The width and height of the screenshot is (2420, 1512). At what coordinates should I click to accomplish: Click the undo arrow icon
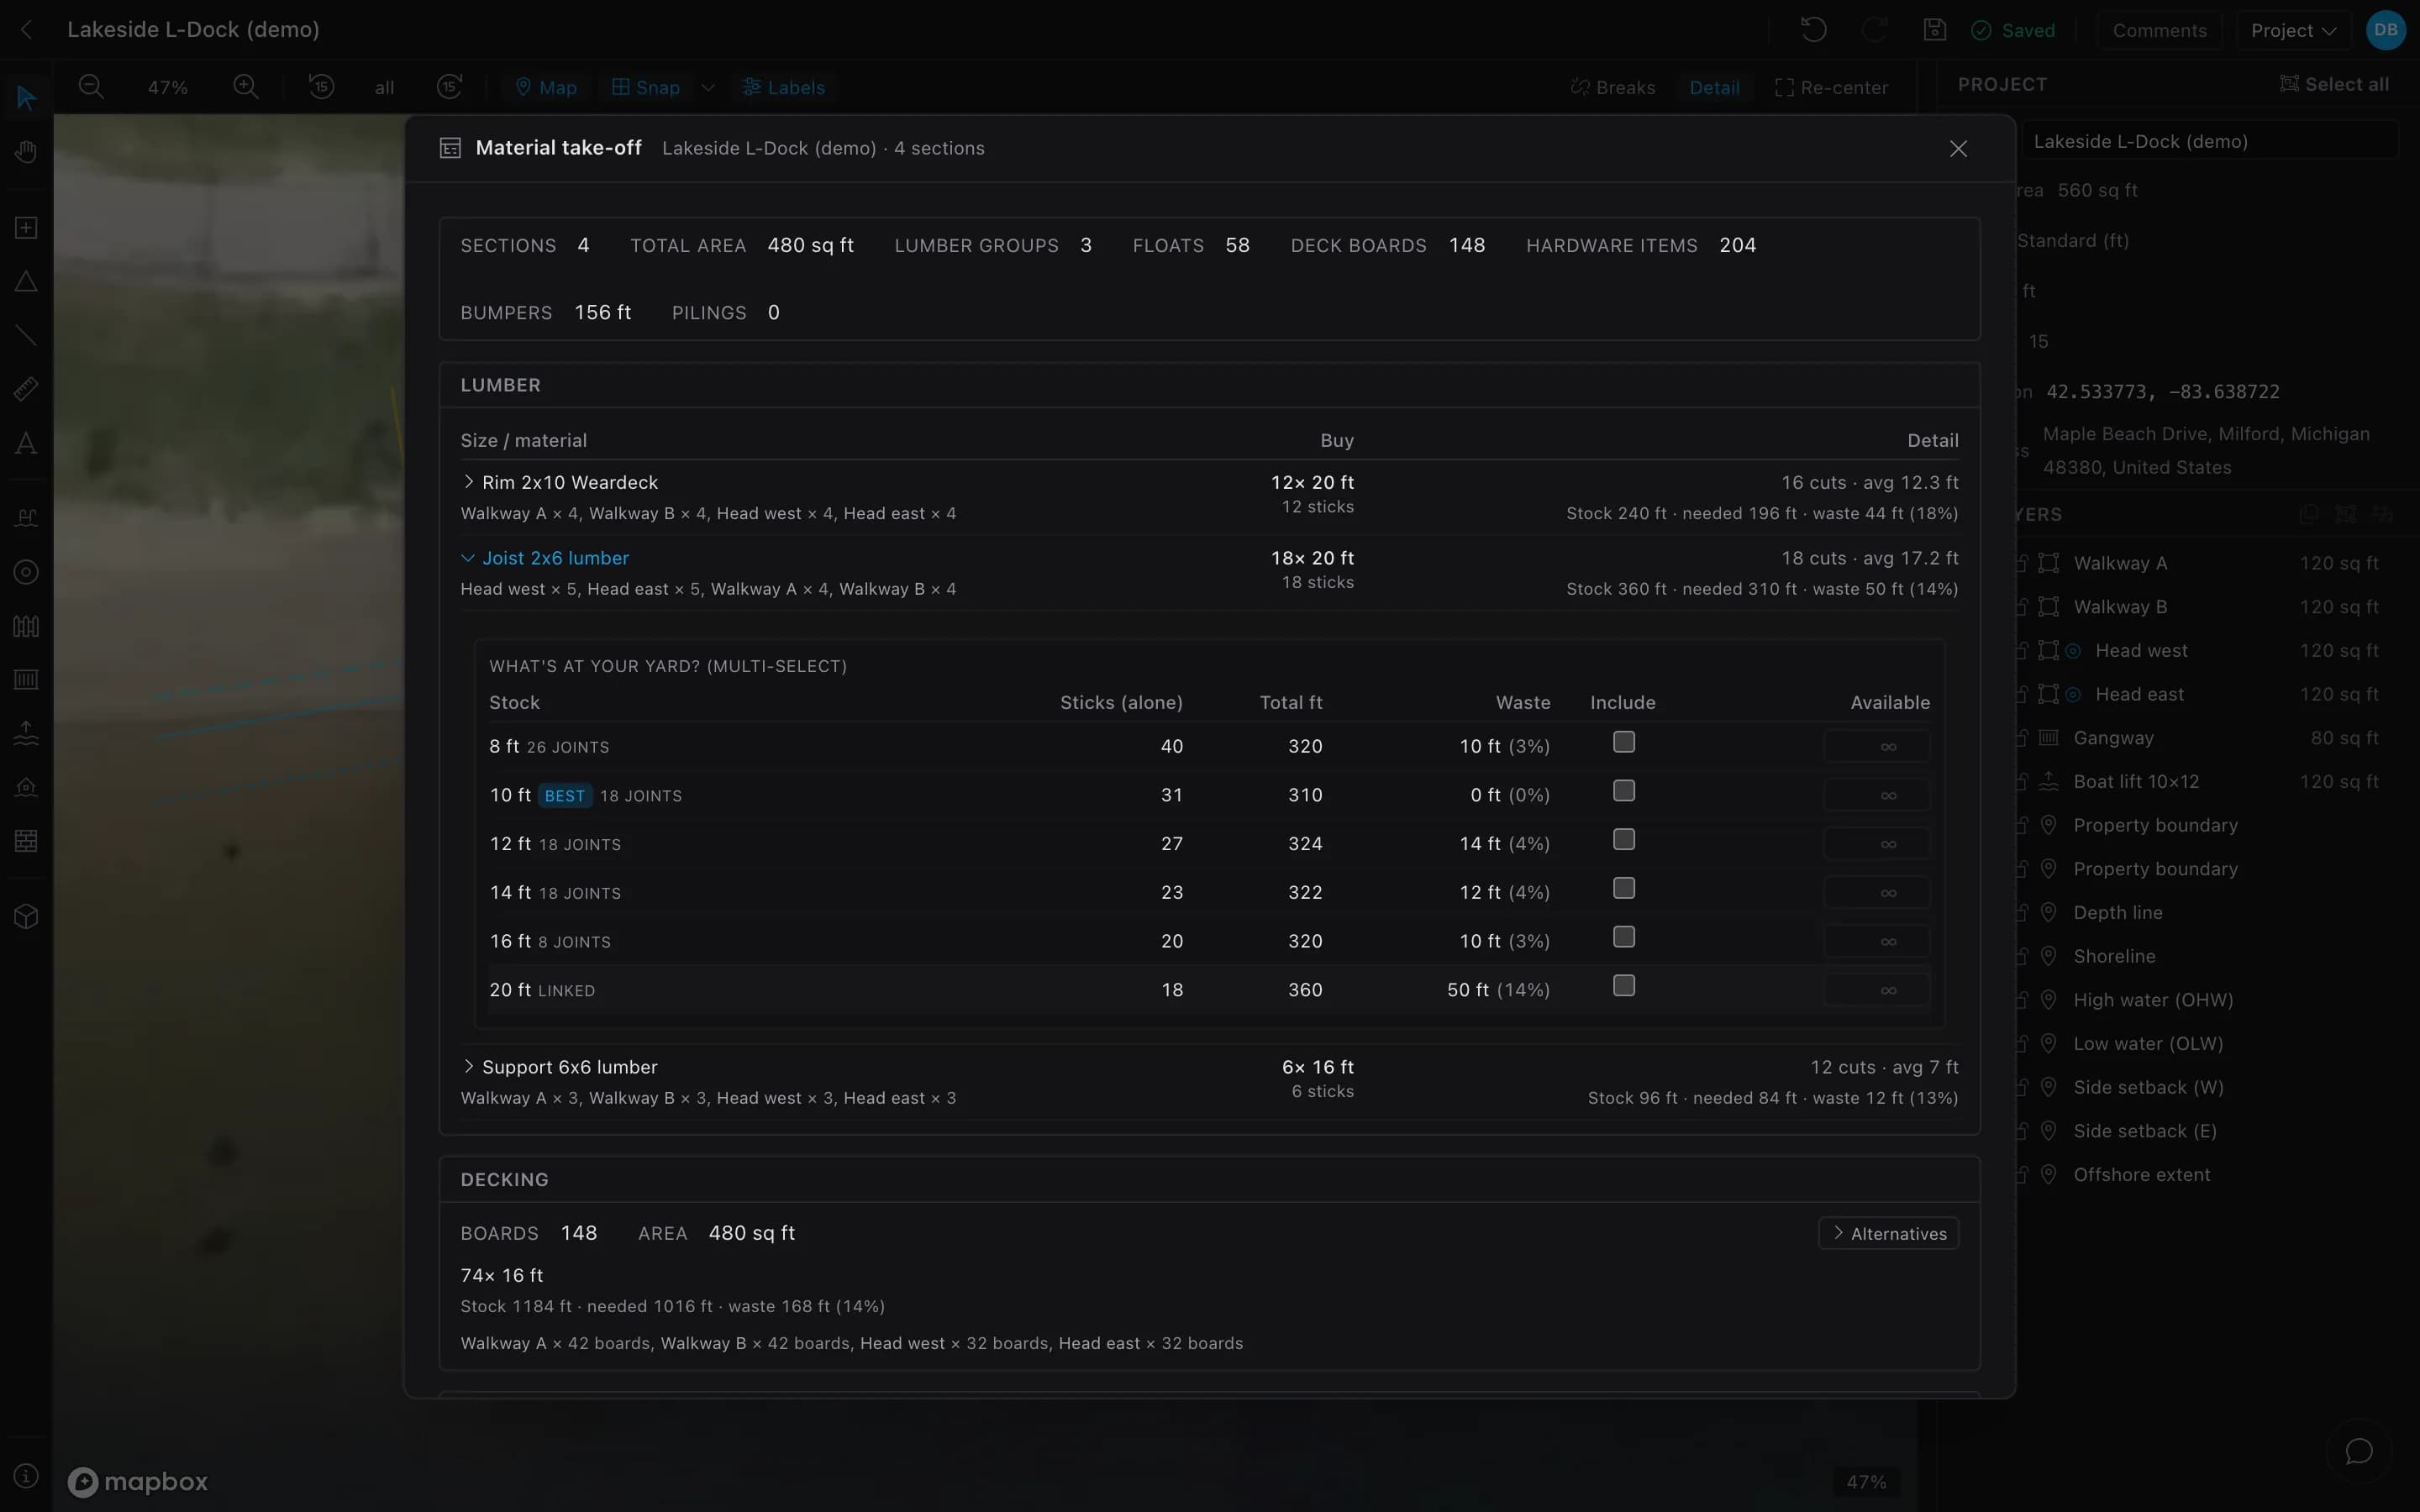click(x=1813, y=30)
